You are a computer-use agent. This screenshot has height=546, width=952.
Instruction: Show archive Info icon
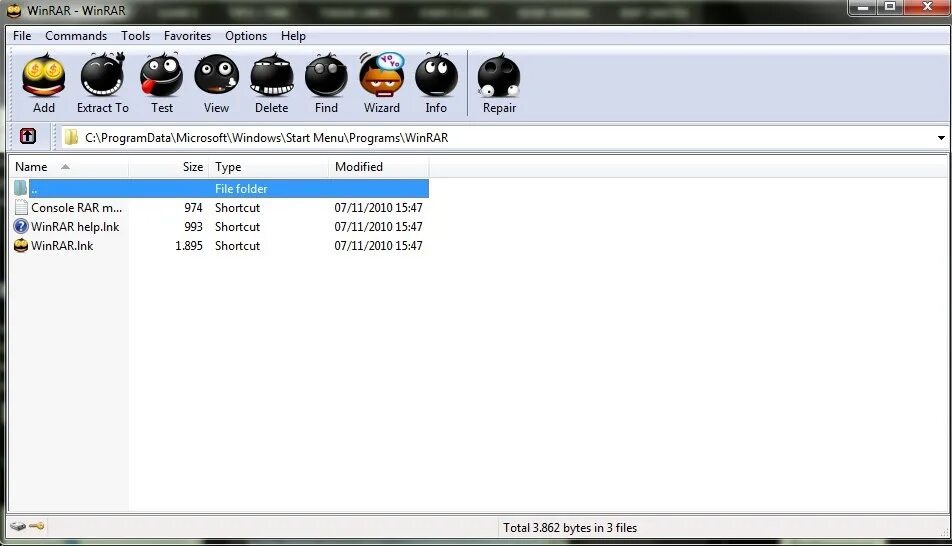[436, 75]
